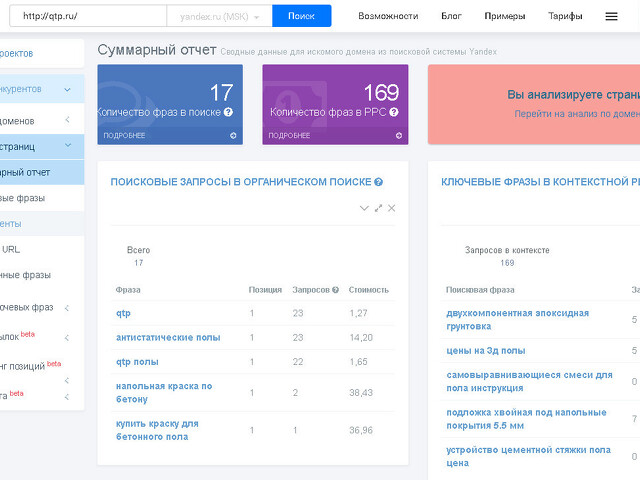Click the ПОИСКОВЫЕ ЗАПРОСЫ В ОРГАНИЧЕСКОМ ПОИСКЕ heading
The width and height of the screenshot is (640, 480).
coord(241,182)
